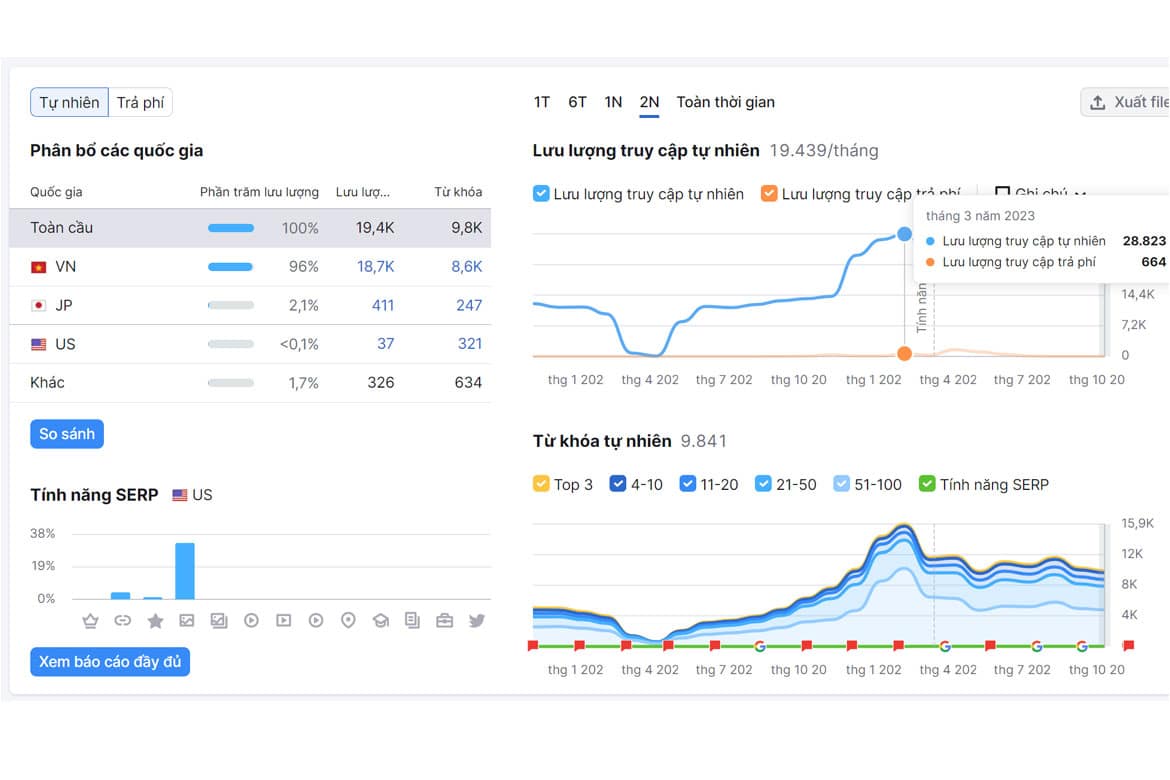The width and height of the screenshot is (1170, 780).
Task: Click the US flag beside Tính năng SERP heading
Action: (x=180, y=495)
